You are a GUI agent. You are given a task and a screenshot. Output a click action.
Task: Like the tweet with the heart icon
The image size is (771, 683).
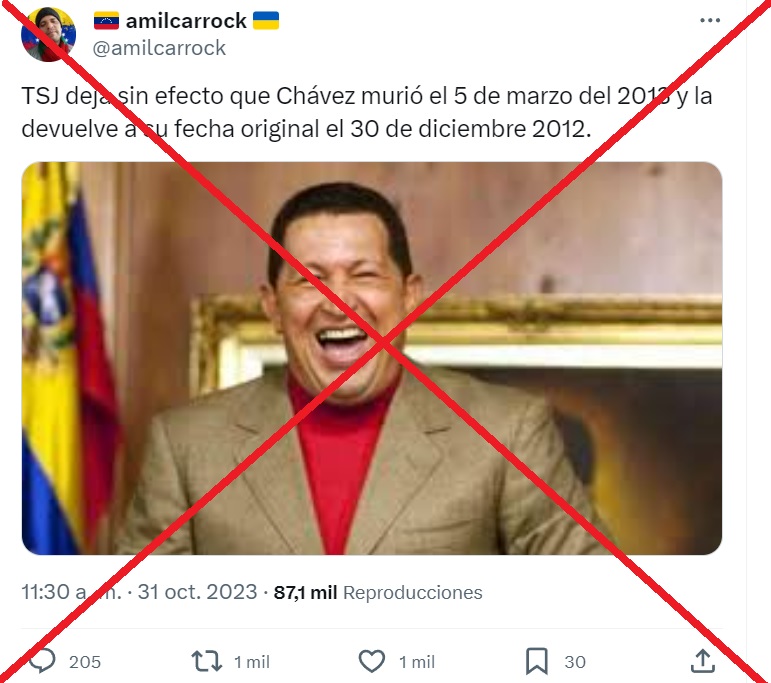[372, 661]
